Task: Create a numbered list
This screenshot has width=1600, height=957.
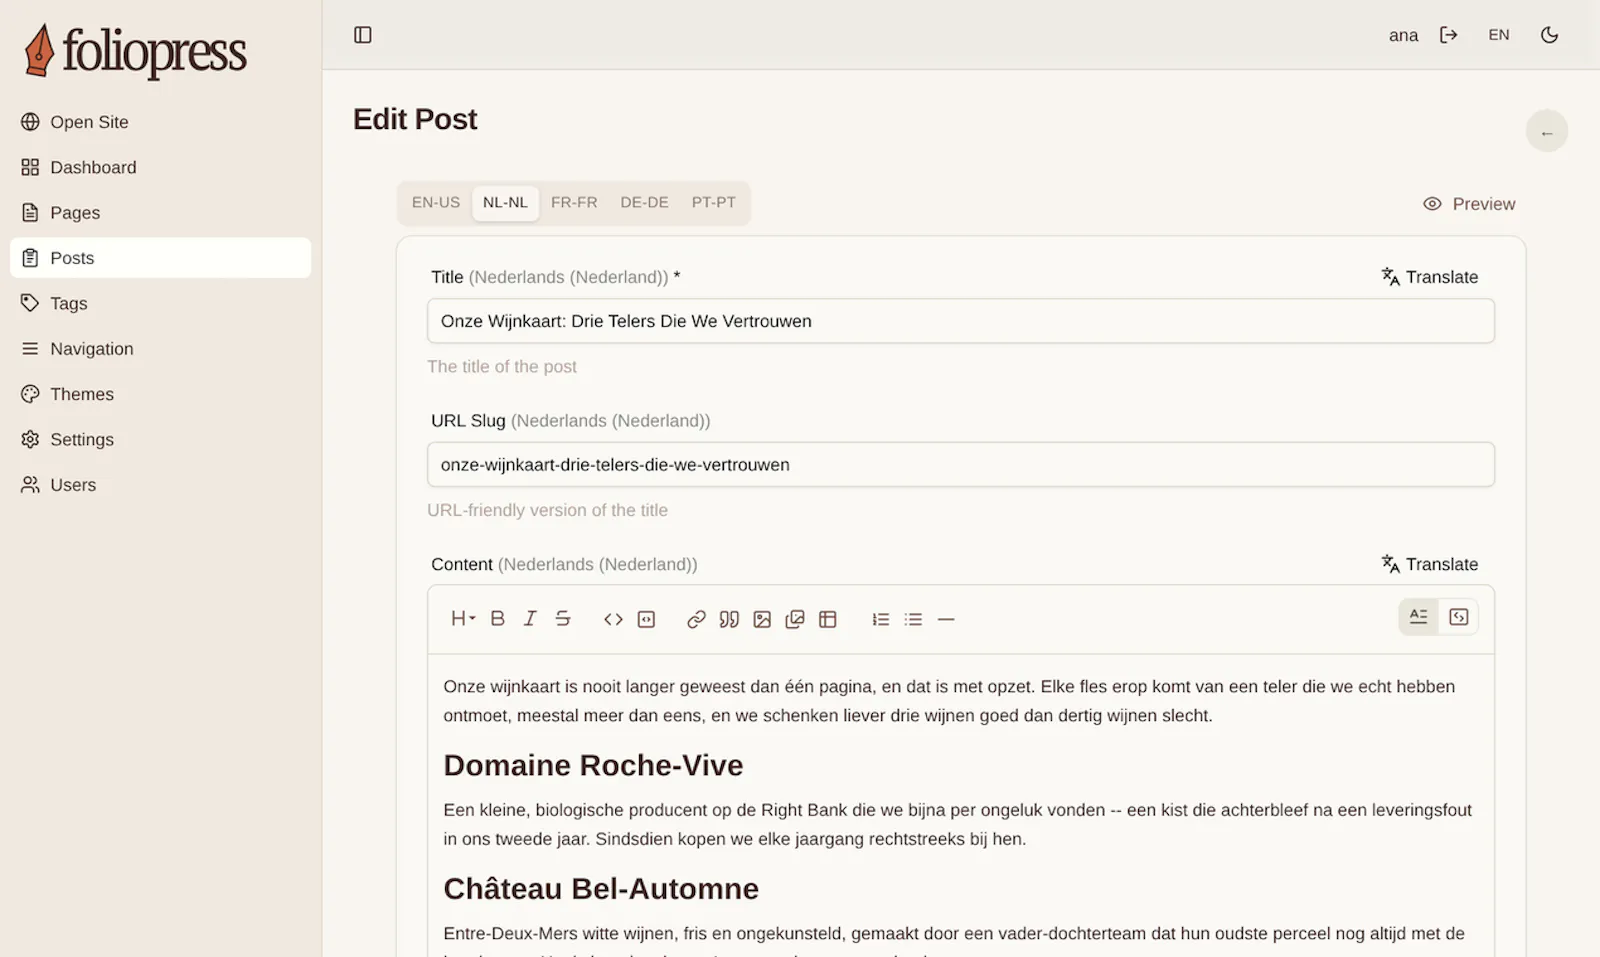Action: (881, 619)
